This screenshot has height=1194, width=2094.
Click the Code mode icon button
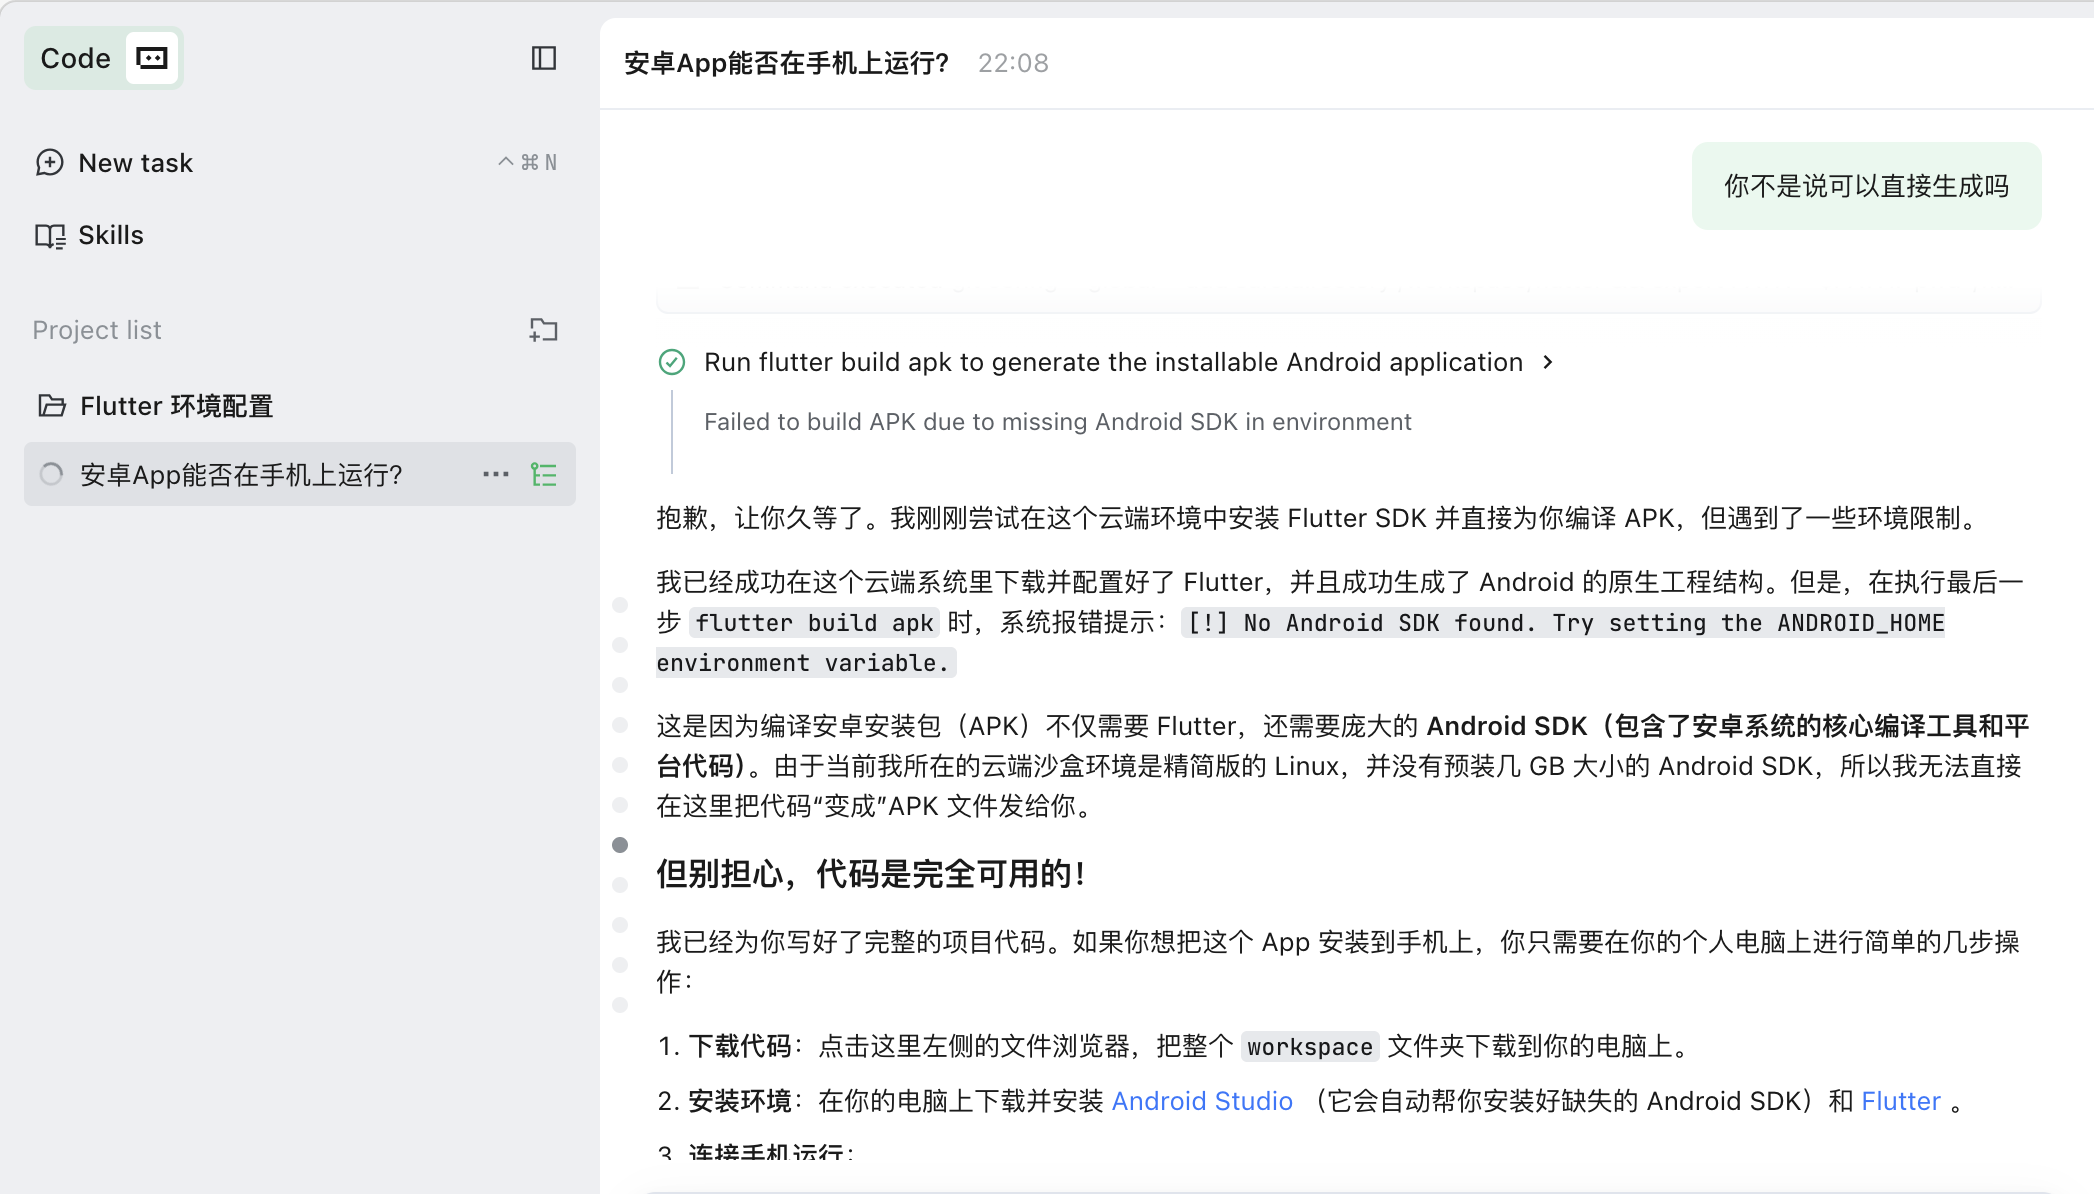[152, 58]
